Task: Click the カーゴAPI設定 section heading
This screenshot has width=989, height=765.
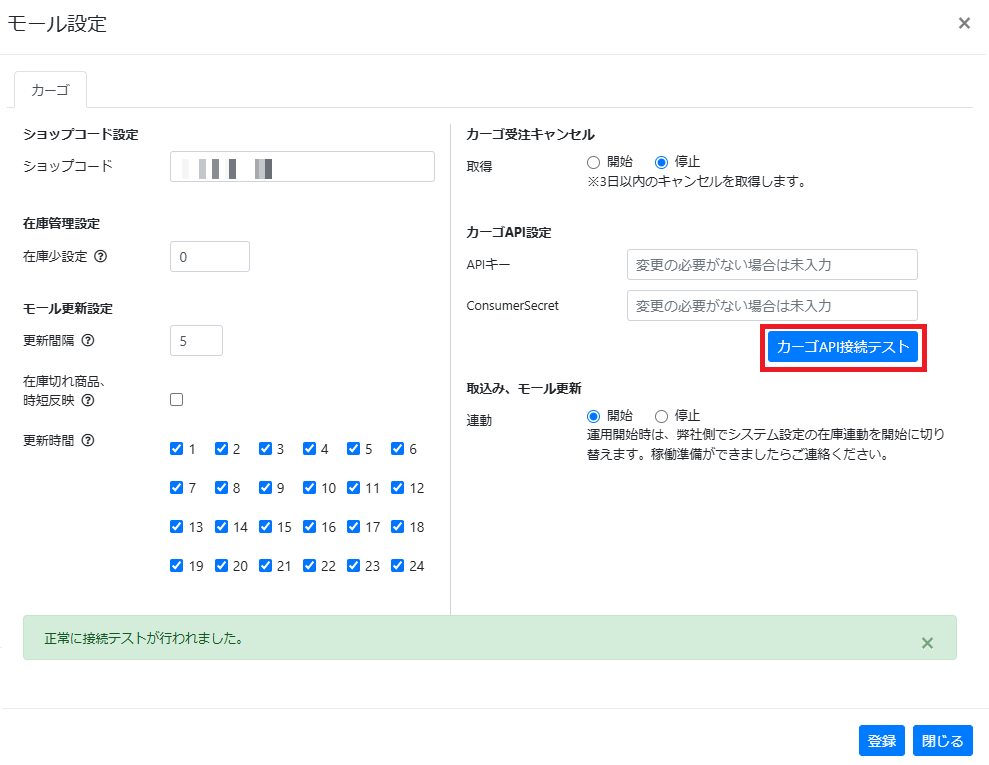Action: click(x=508, y=232)
